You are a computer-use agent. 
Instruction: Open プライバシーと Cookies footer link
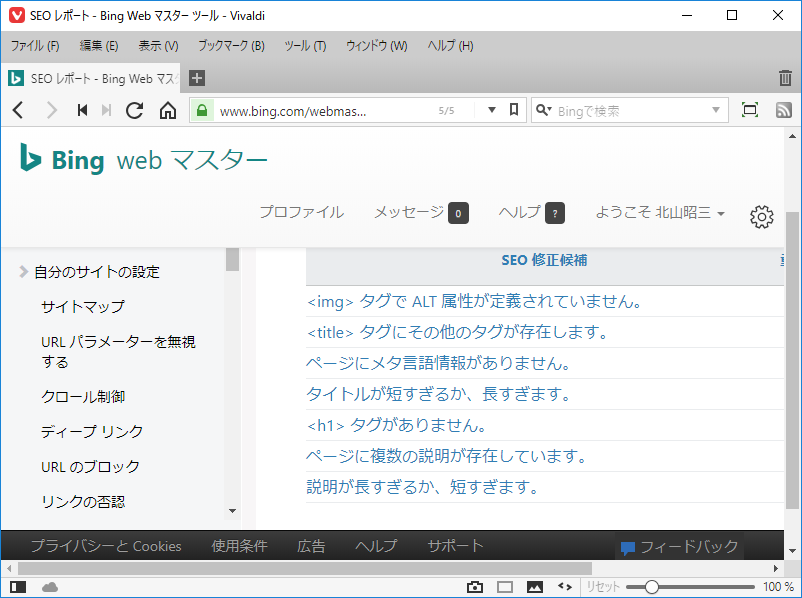coord(106,546)
